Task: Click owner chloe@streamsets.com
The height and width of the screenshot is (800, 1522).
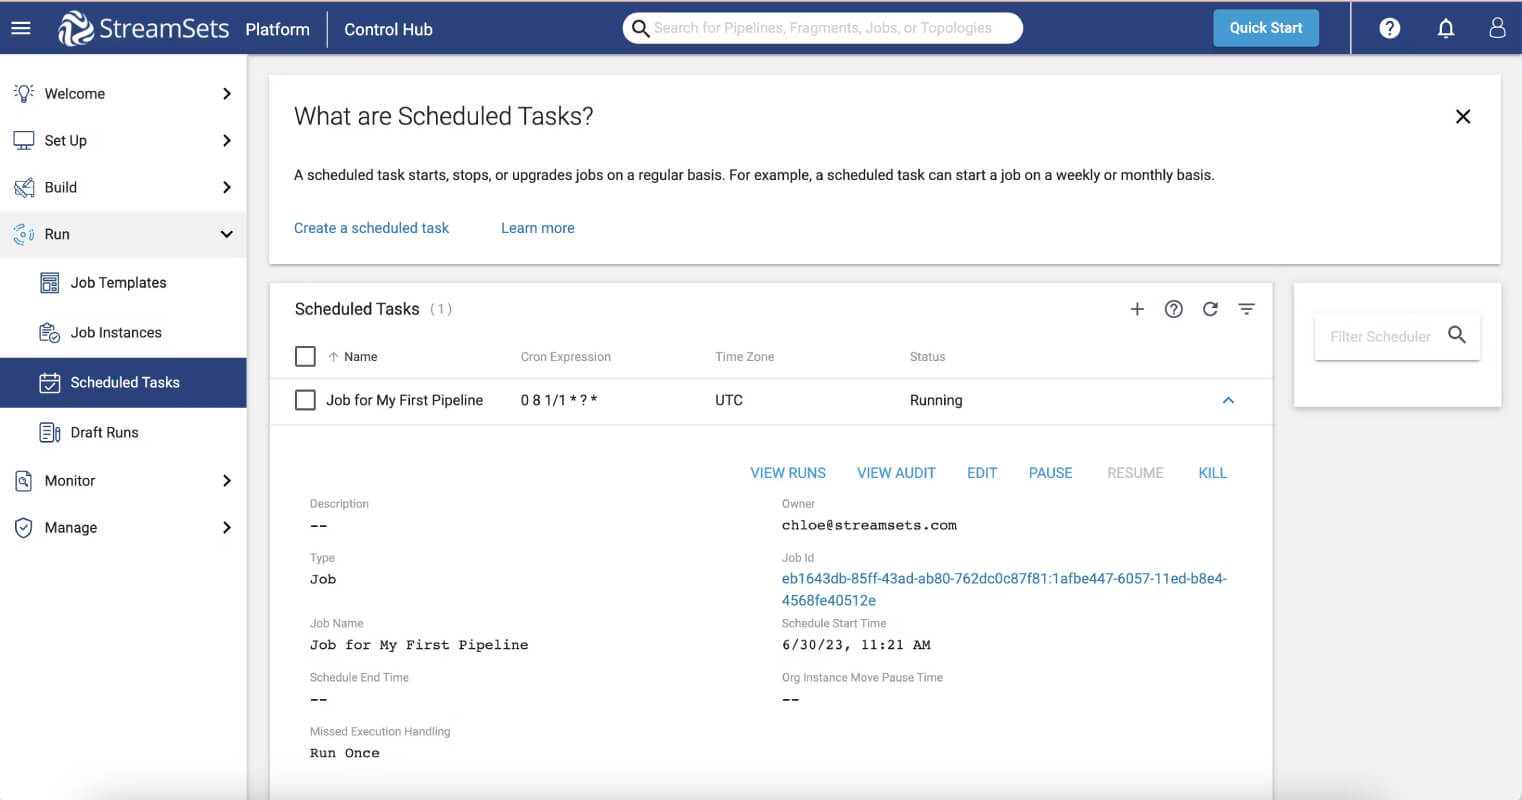Action: 869,525
